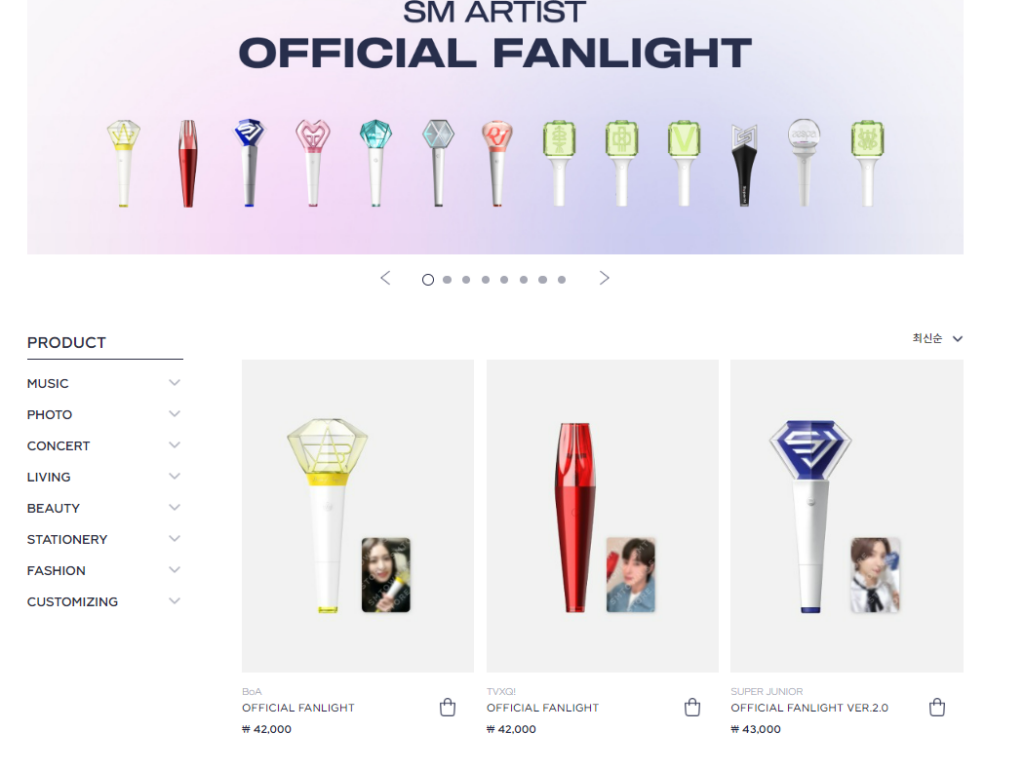This screenshot has height=770, width=1024.
Task: Expand the MUSIC category chevron
Action: (174, 383)
